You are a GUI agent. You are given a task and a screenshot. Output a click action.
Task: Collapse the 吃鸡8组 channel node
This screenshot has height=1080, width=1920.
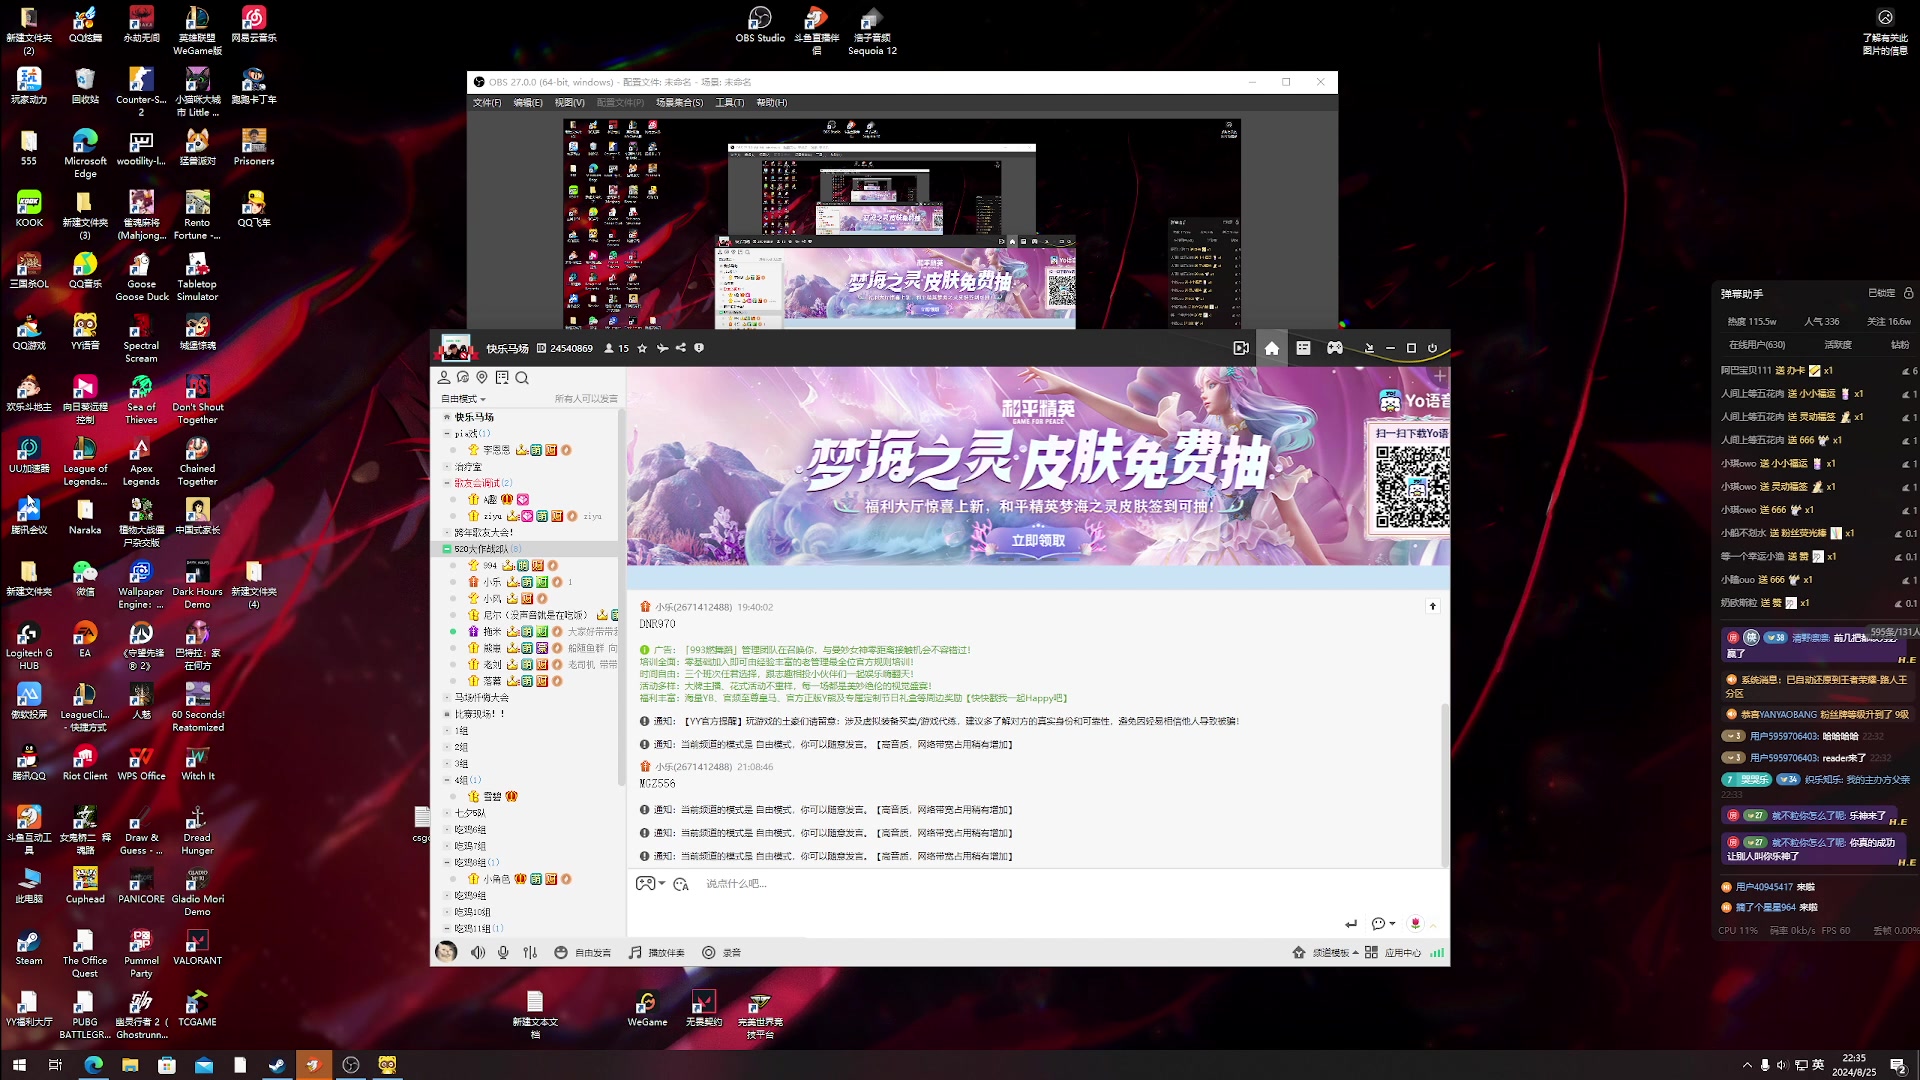447,862
